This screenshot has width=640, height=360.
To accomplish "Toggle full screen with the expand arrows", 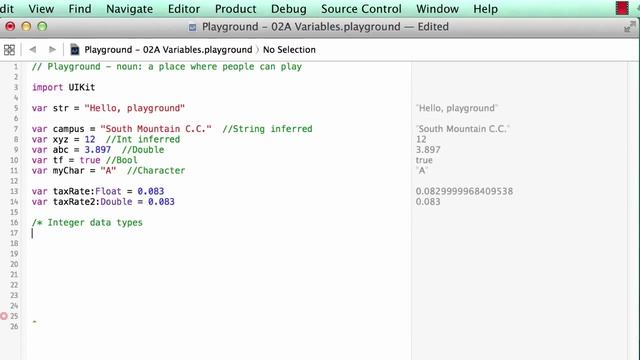I will 629,27.
